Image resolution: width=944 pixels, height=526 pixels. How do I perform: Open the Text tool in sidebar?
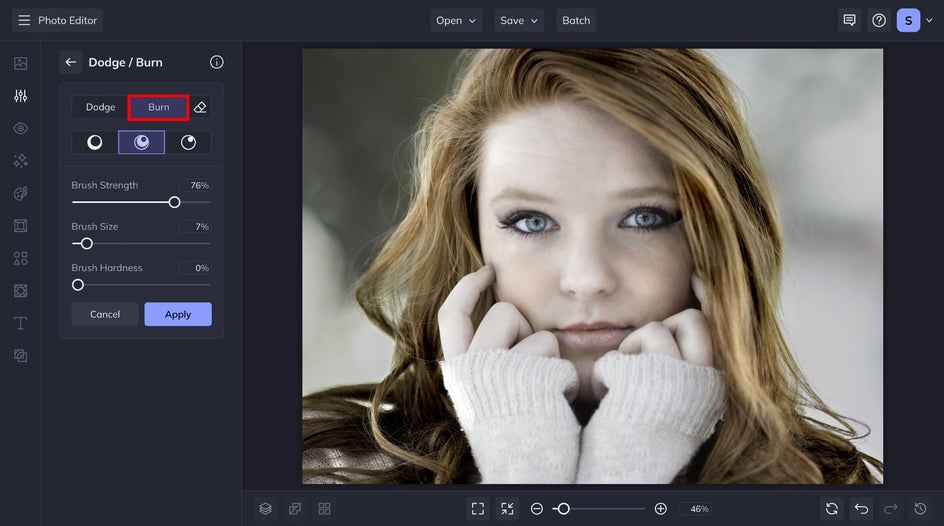(20, 323)
